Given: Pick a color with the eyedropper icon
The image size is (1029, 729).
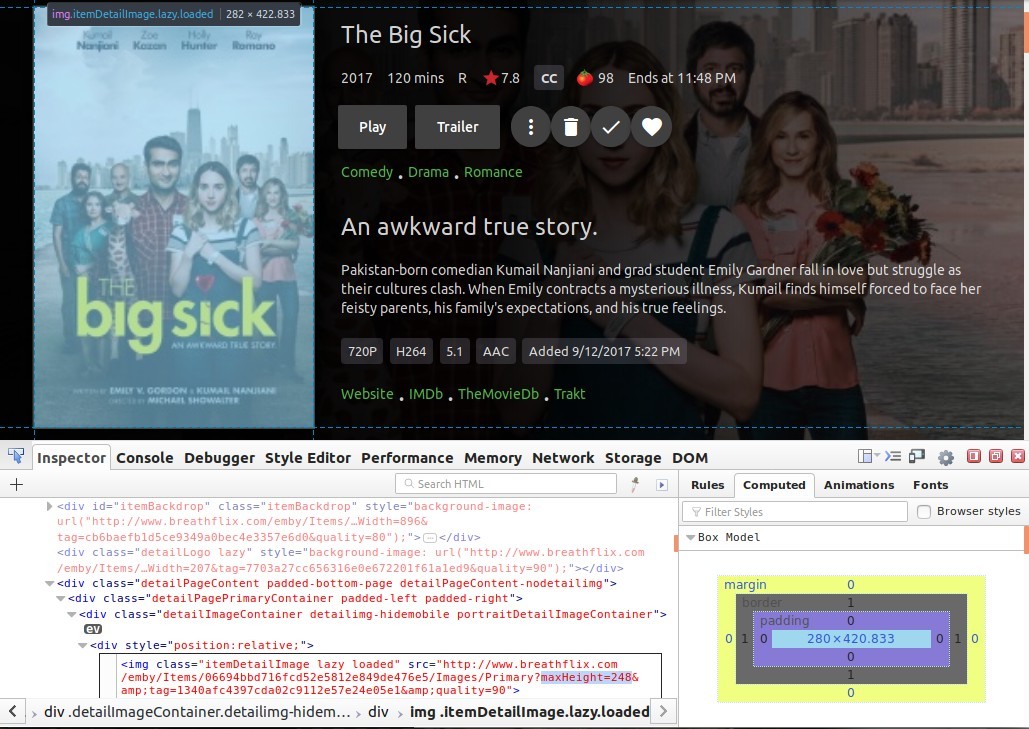Looking at the screenshot, I should click(635, 484).
